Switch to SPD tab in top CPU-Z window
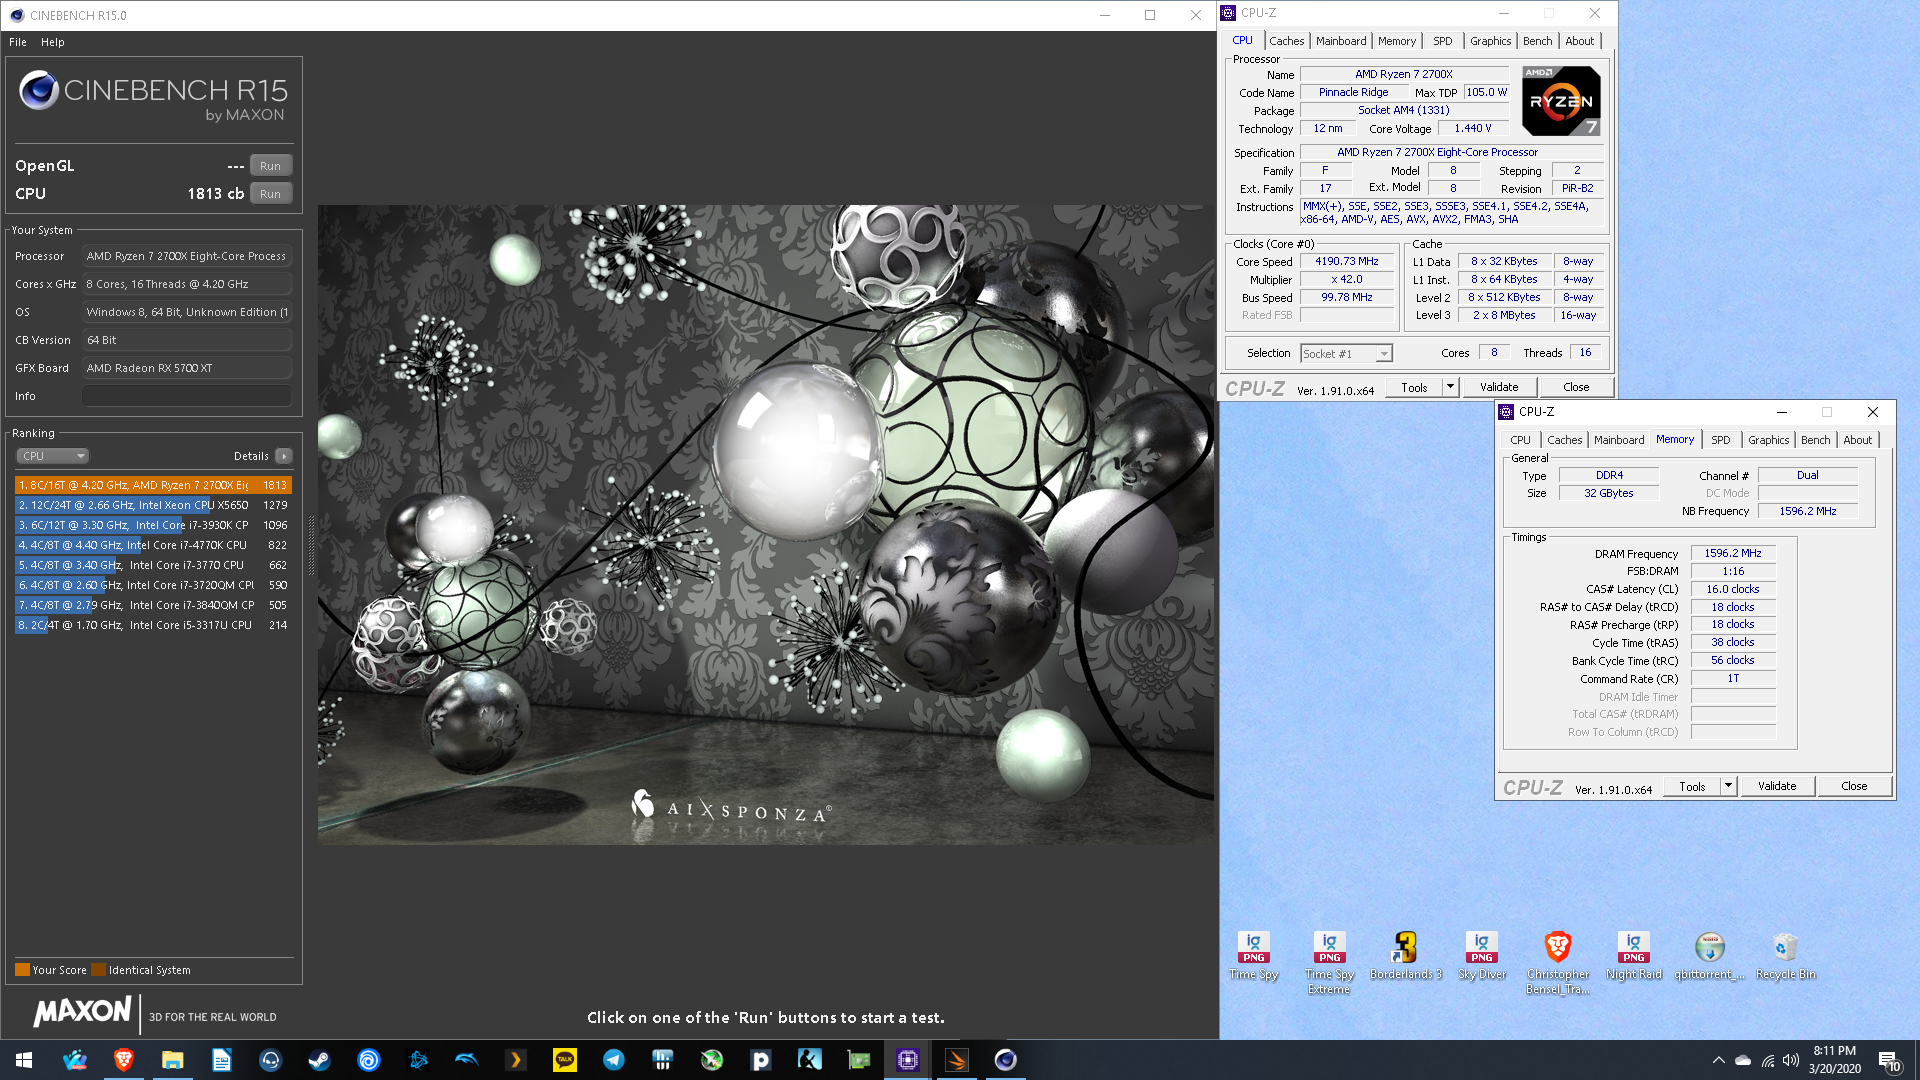Screen dimensions: 1920x1080 pyautogui.click(x=1442, y=41)
